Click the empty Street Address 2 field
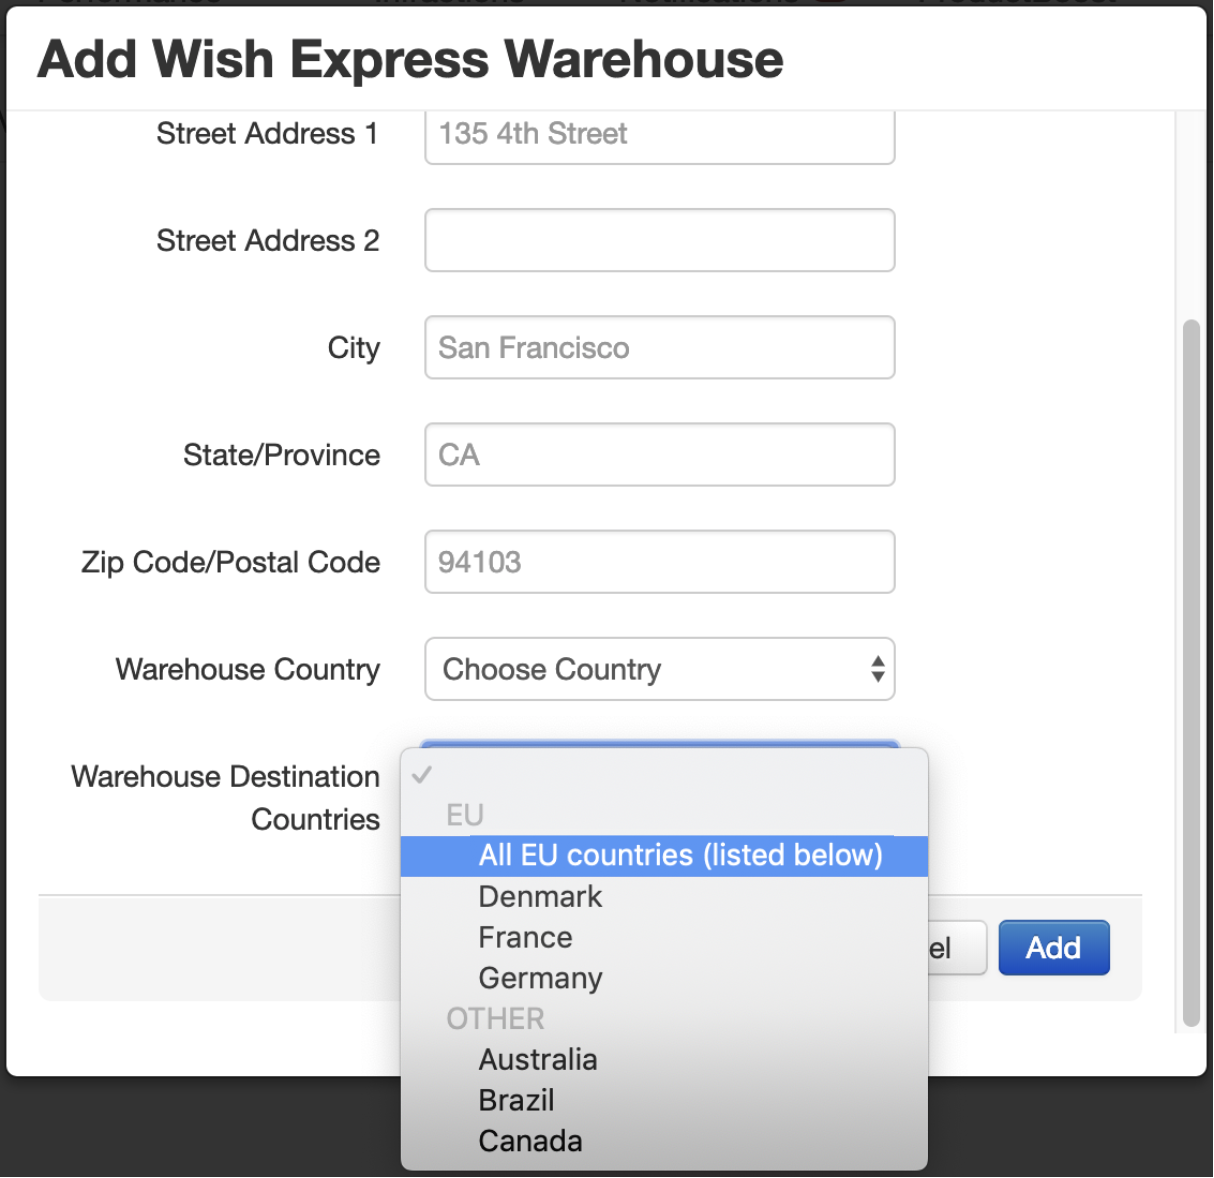The width and height of the screenshot is (1214, 1178). [x=659, y=240]
